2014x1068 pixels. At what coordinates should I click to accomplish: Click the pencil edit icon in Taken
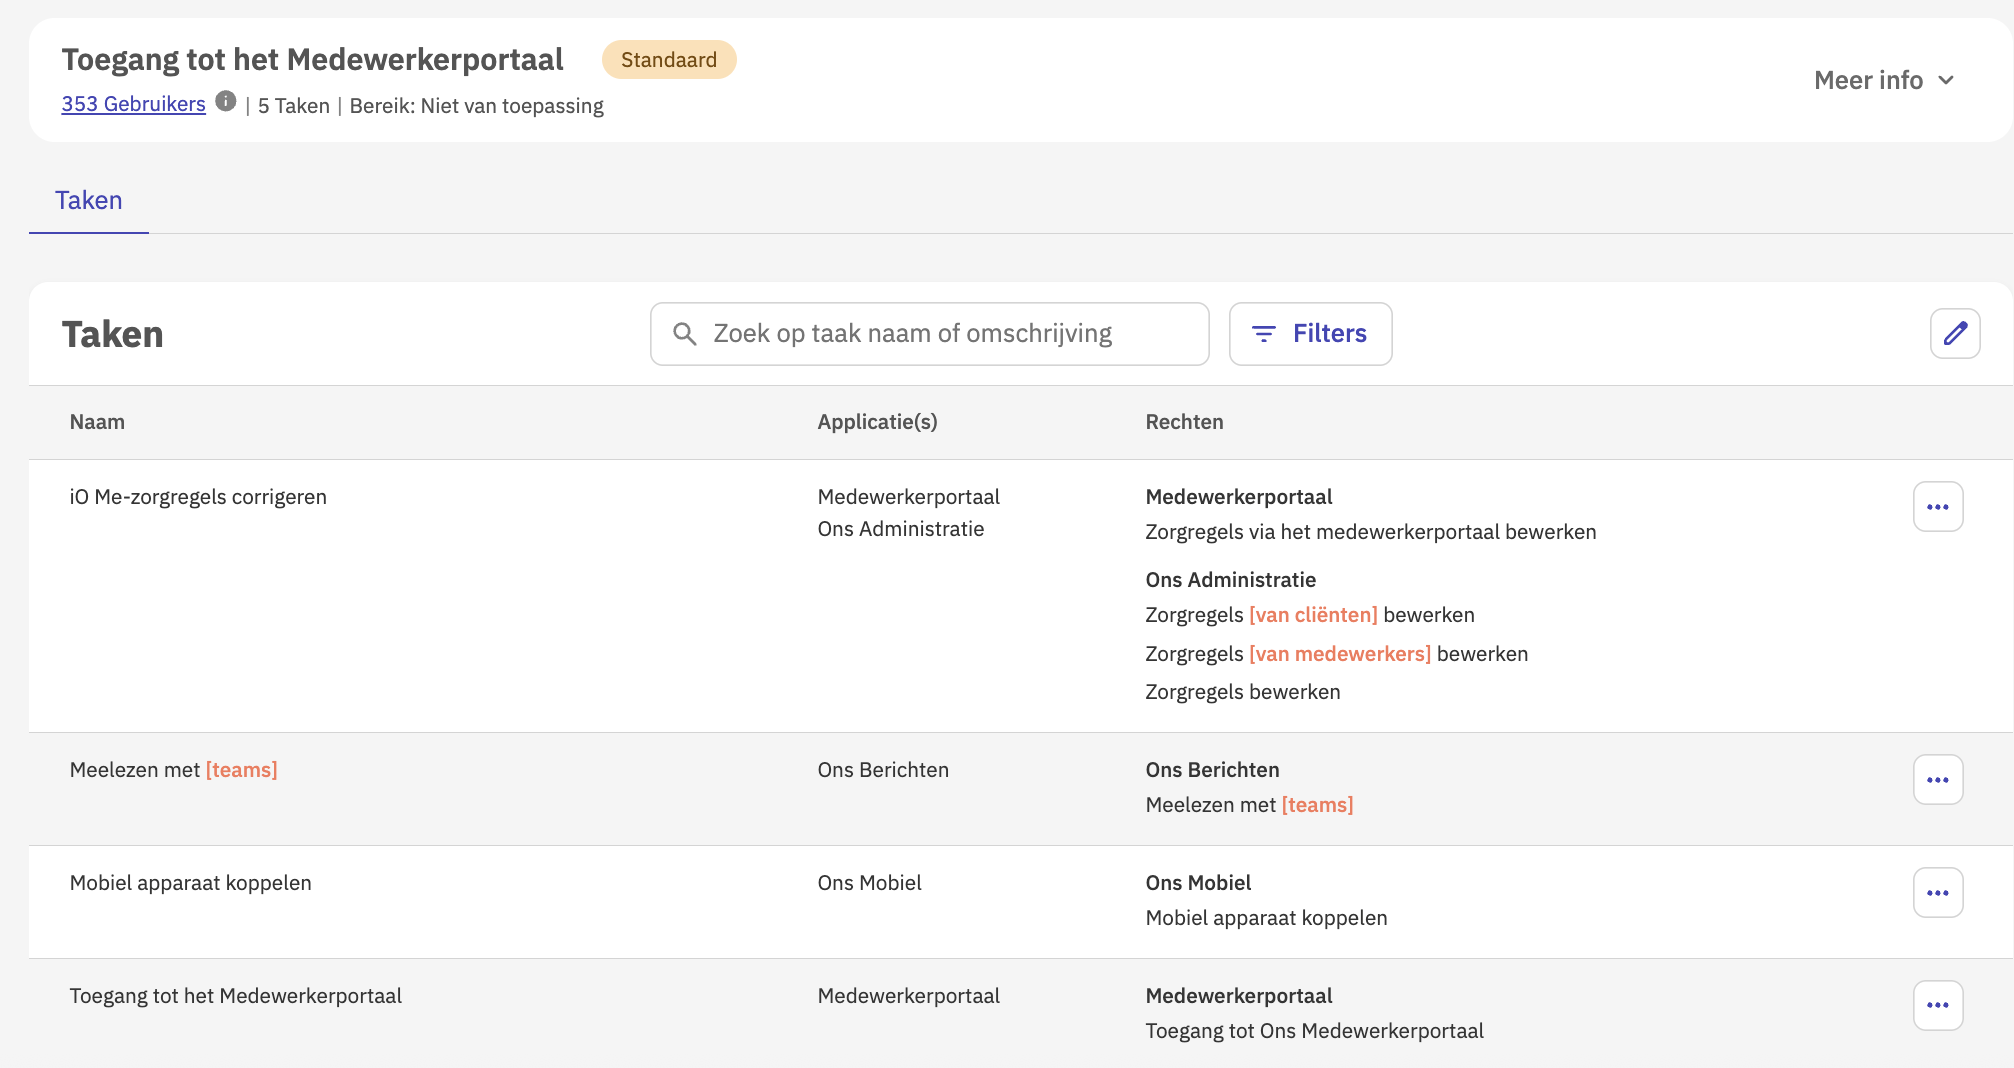pos(1955,334)
